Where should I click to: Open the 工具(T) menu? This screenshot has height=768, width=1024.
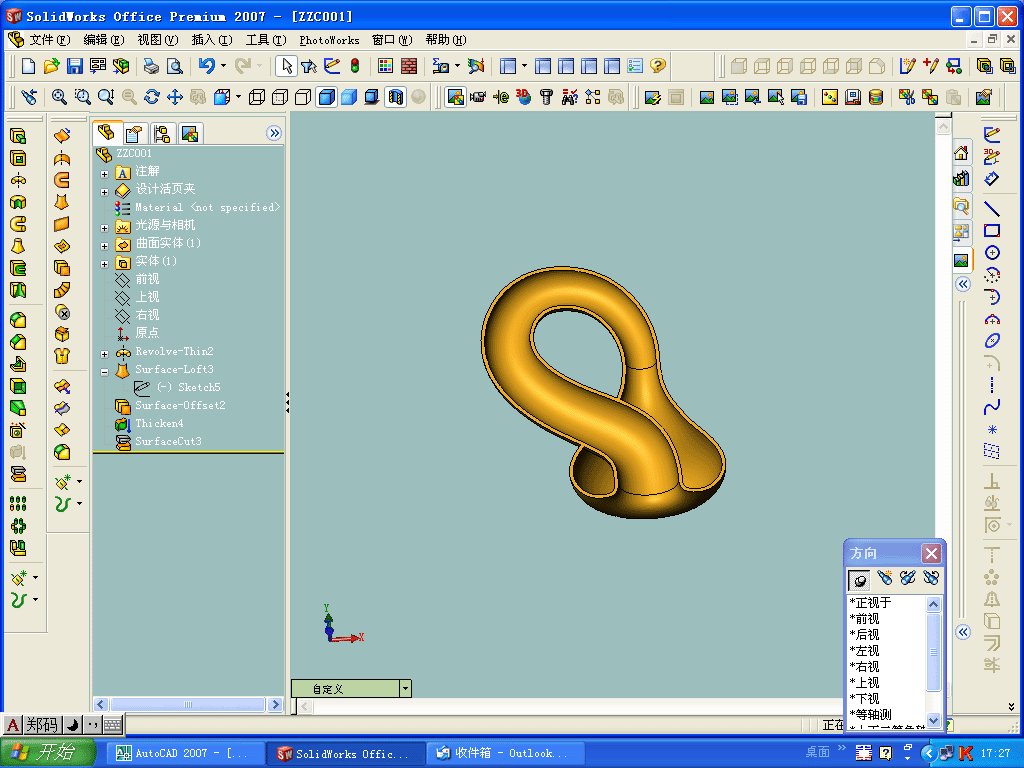[x=266, y=40]
